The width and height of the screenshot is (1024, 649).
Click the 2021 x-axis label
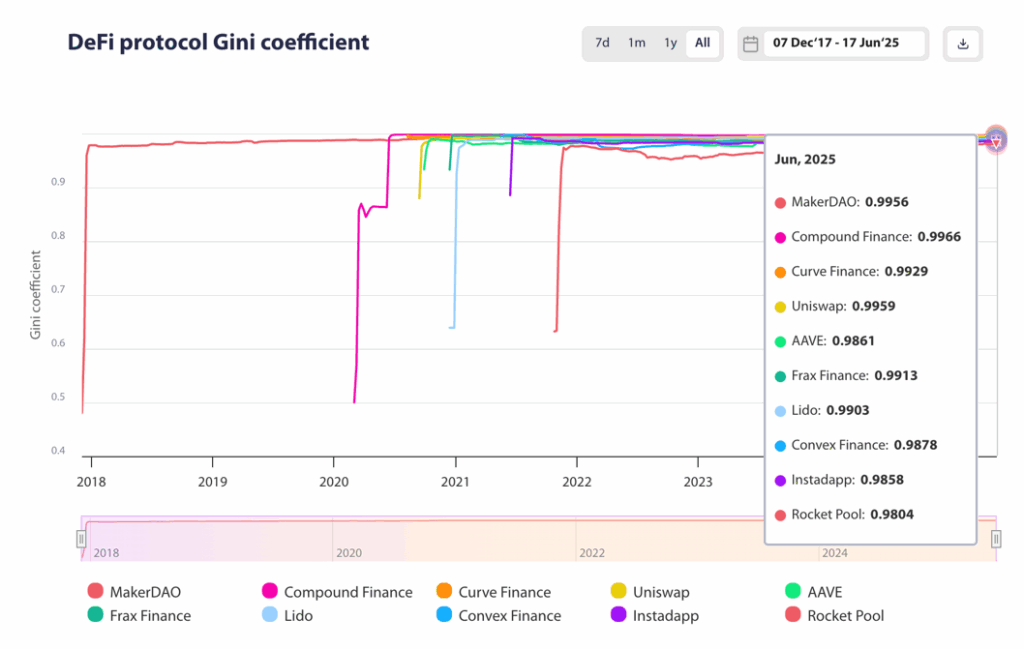click(x=455, y=482)
